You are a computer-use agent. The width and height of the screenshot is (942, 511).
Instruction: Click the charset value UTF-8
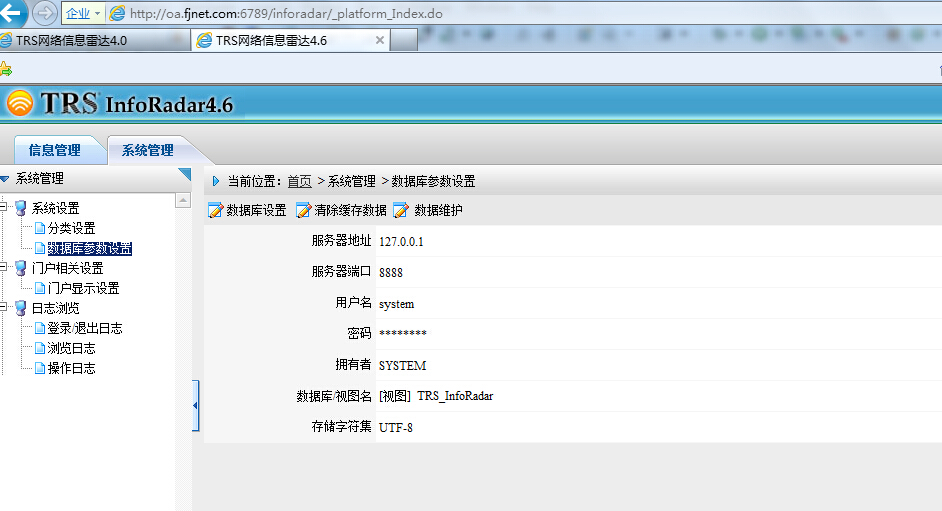click(x=396, y=428)
